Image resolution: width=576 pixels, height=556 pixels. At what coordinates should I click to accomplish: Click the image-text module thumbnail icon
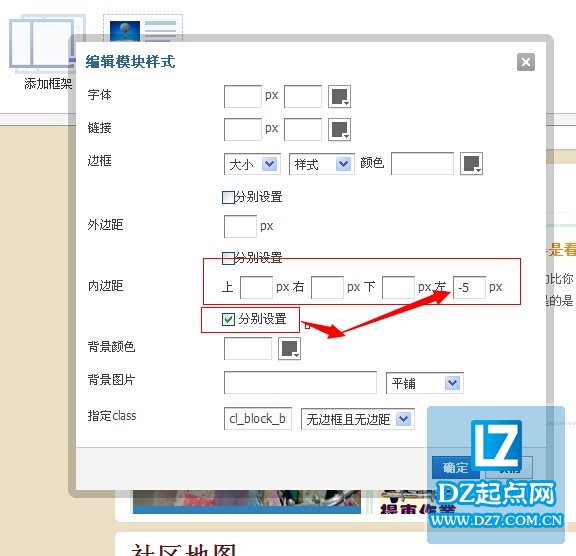click(x=143, y=29)
